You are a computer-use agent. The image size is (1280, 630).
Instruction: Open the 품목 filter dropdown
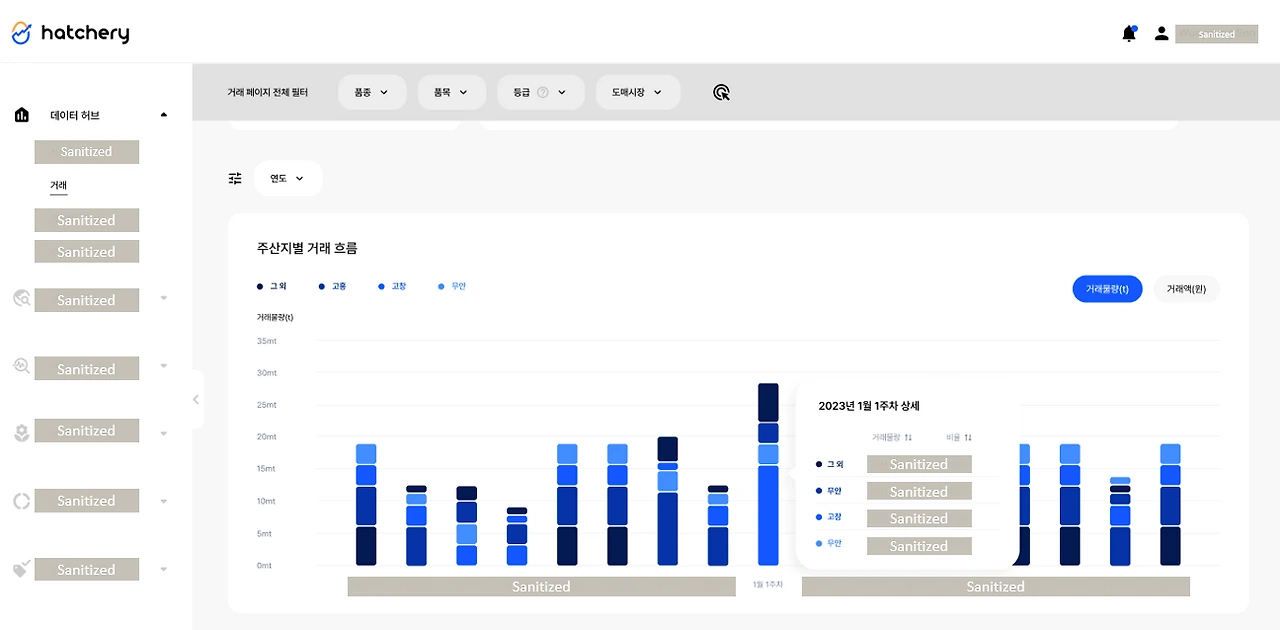451,92
